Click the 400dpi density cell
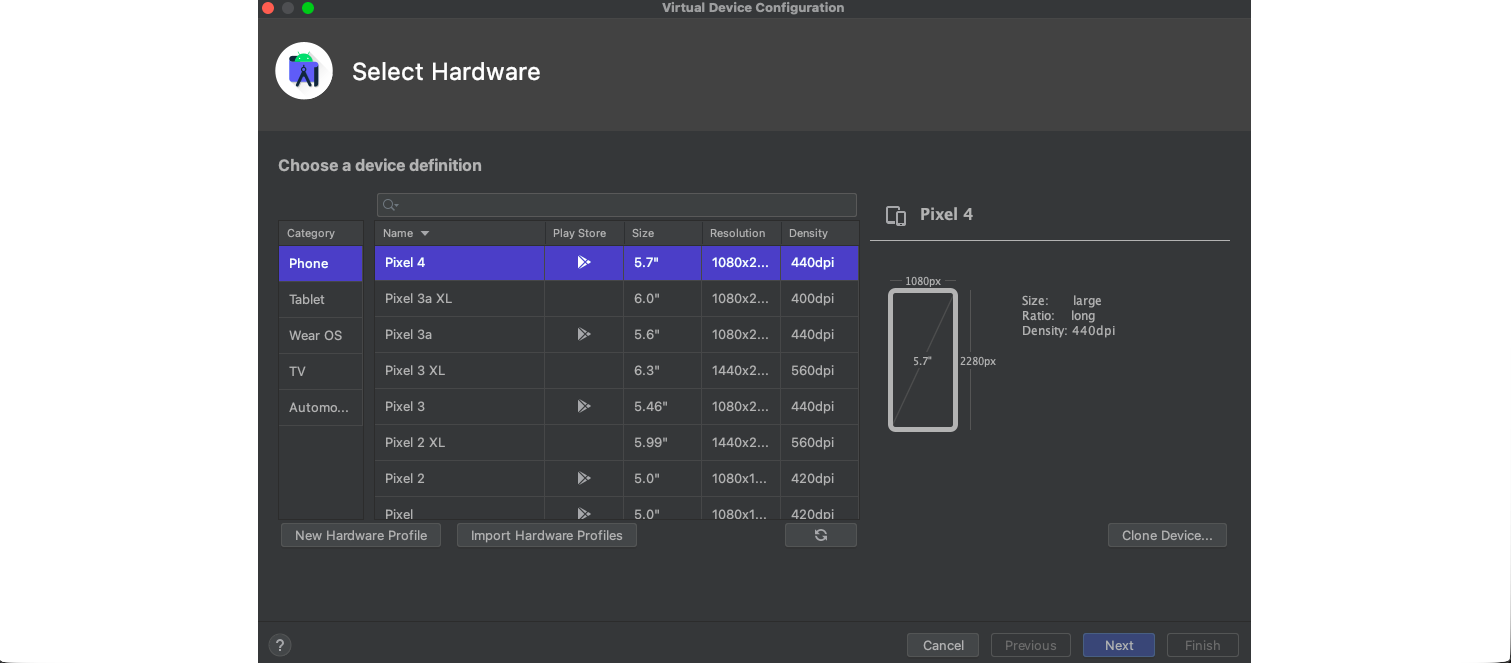This screenshot has height=663, width=1511. point(820,299)
